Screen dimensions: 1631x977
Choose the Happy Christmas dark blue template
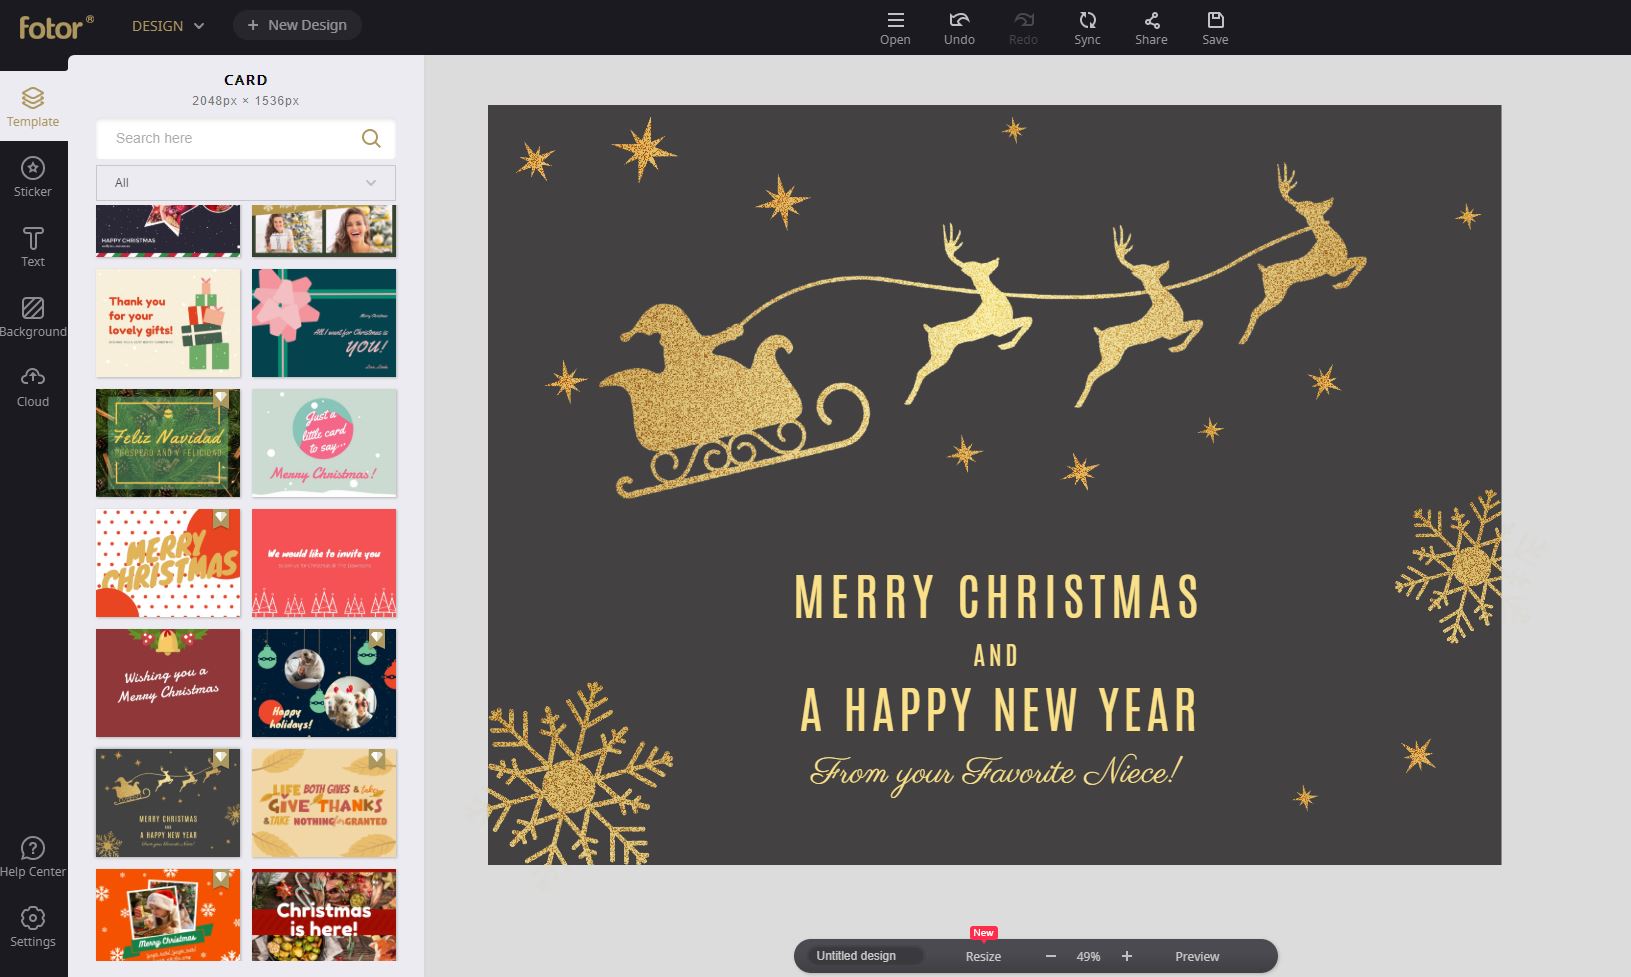coord(168,231)
